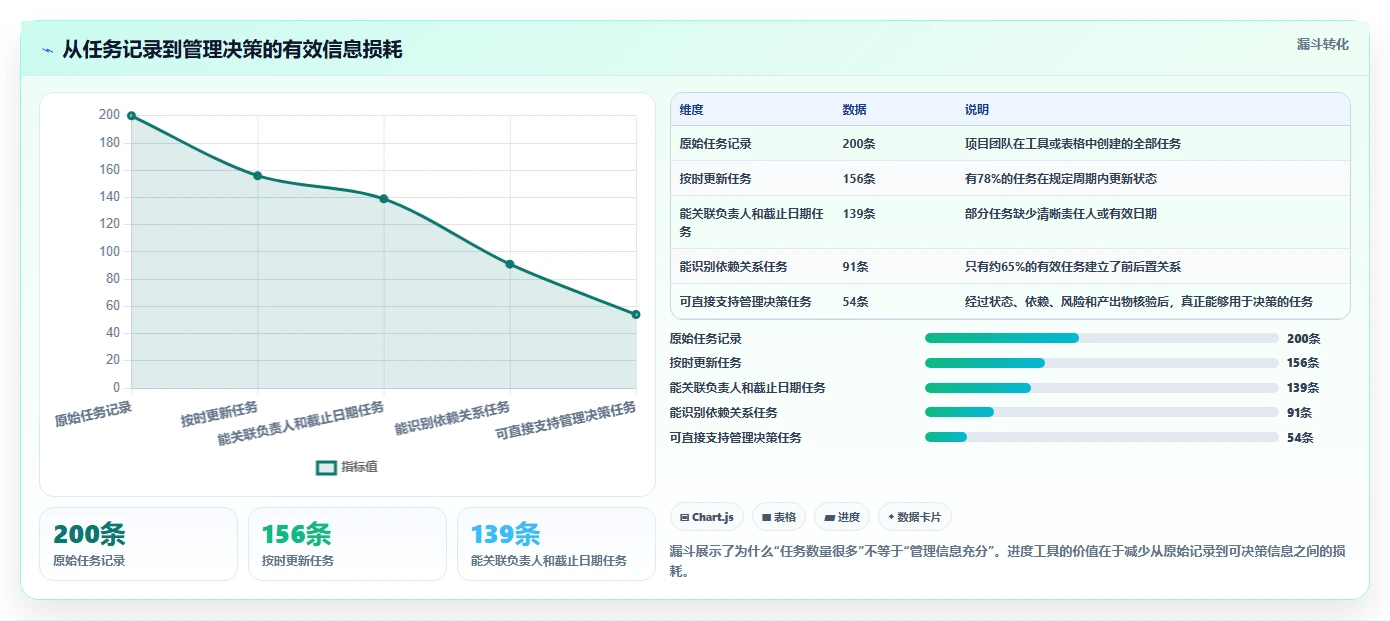Click the 能识别依赖关系任务 progress bar
The image size is (1390, 621).
click(1102, 412)
